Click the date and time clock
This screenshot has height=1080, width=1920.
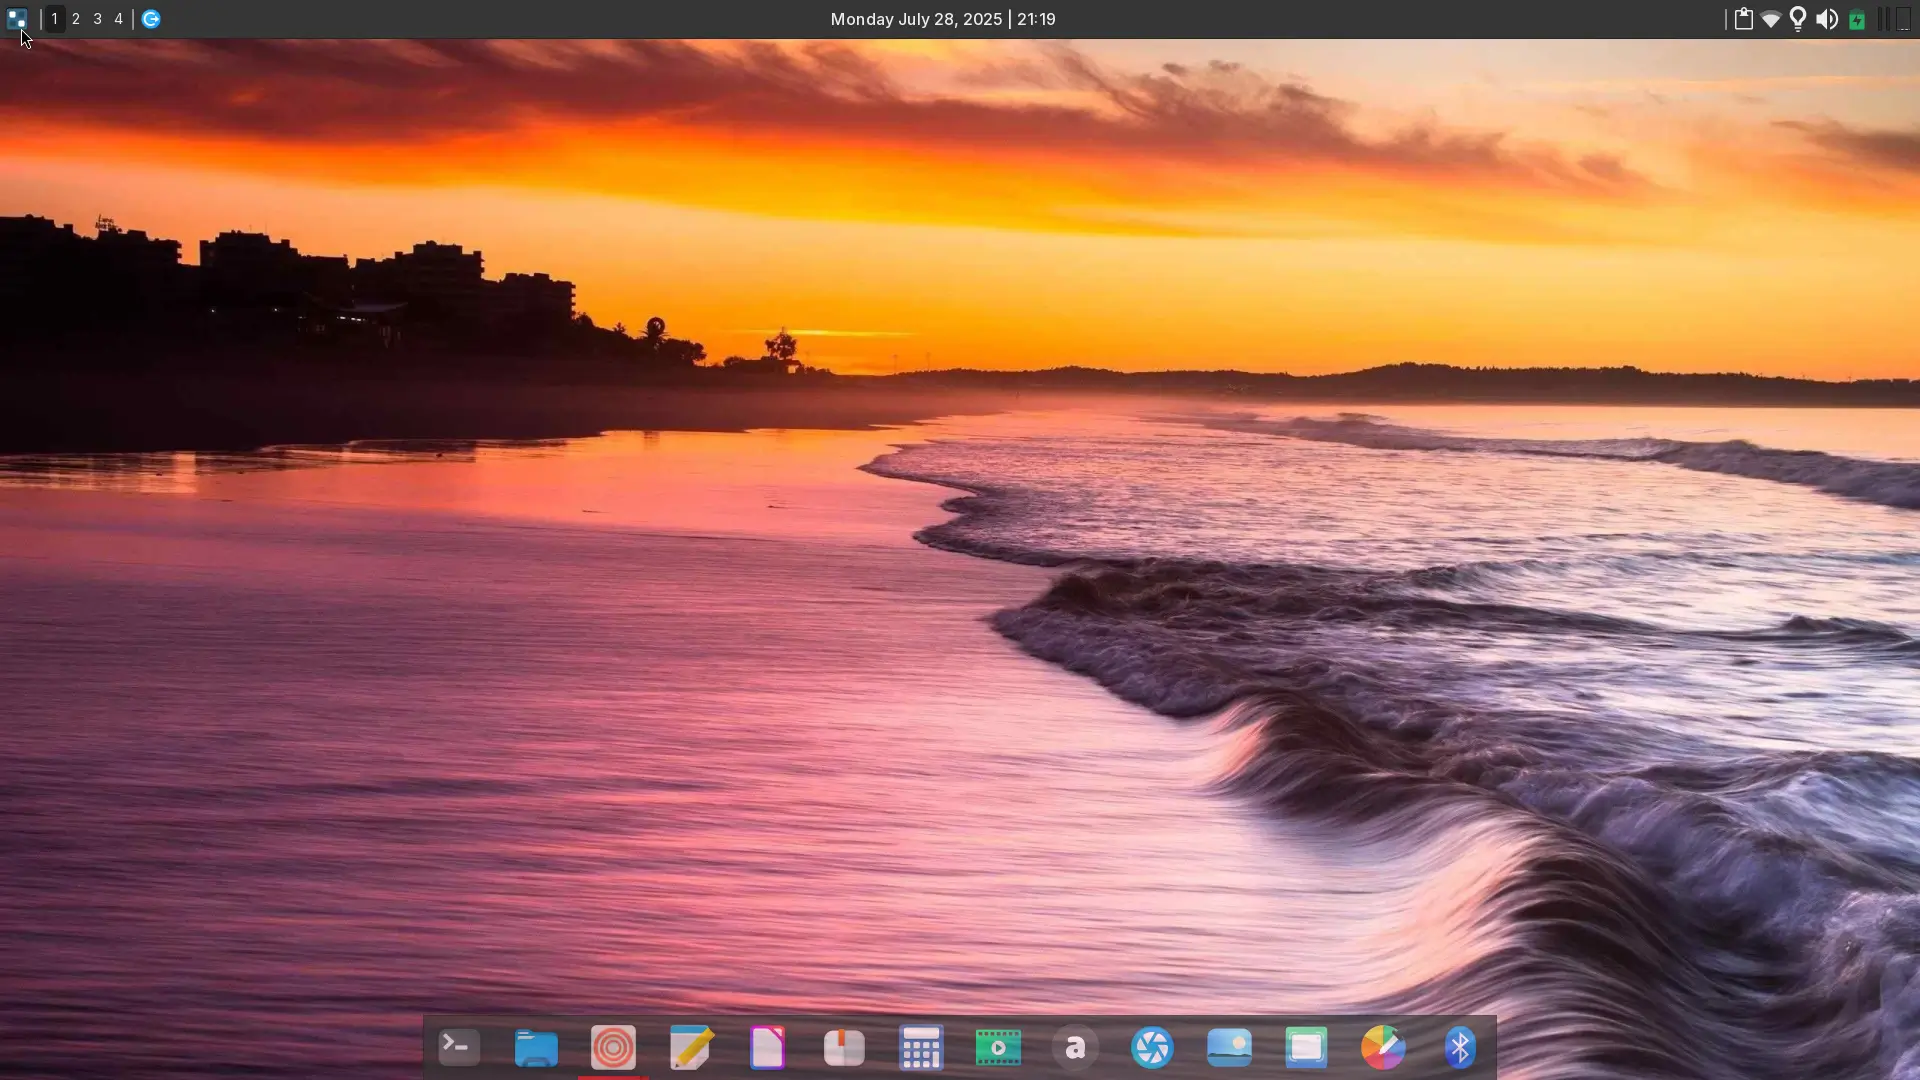coord(942,19)
